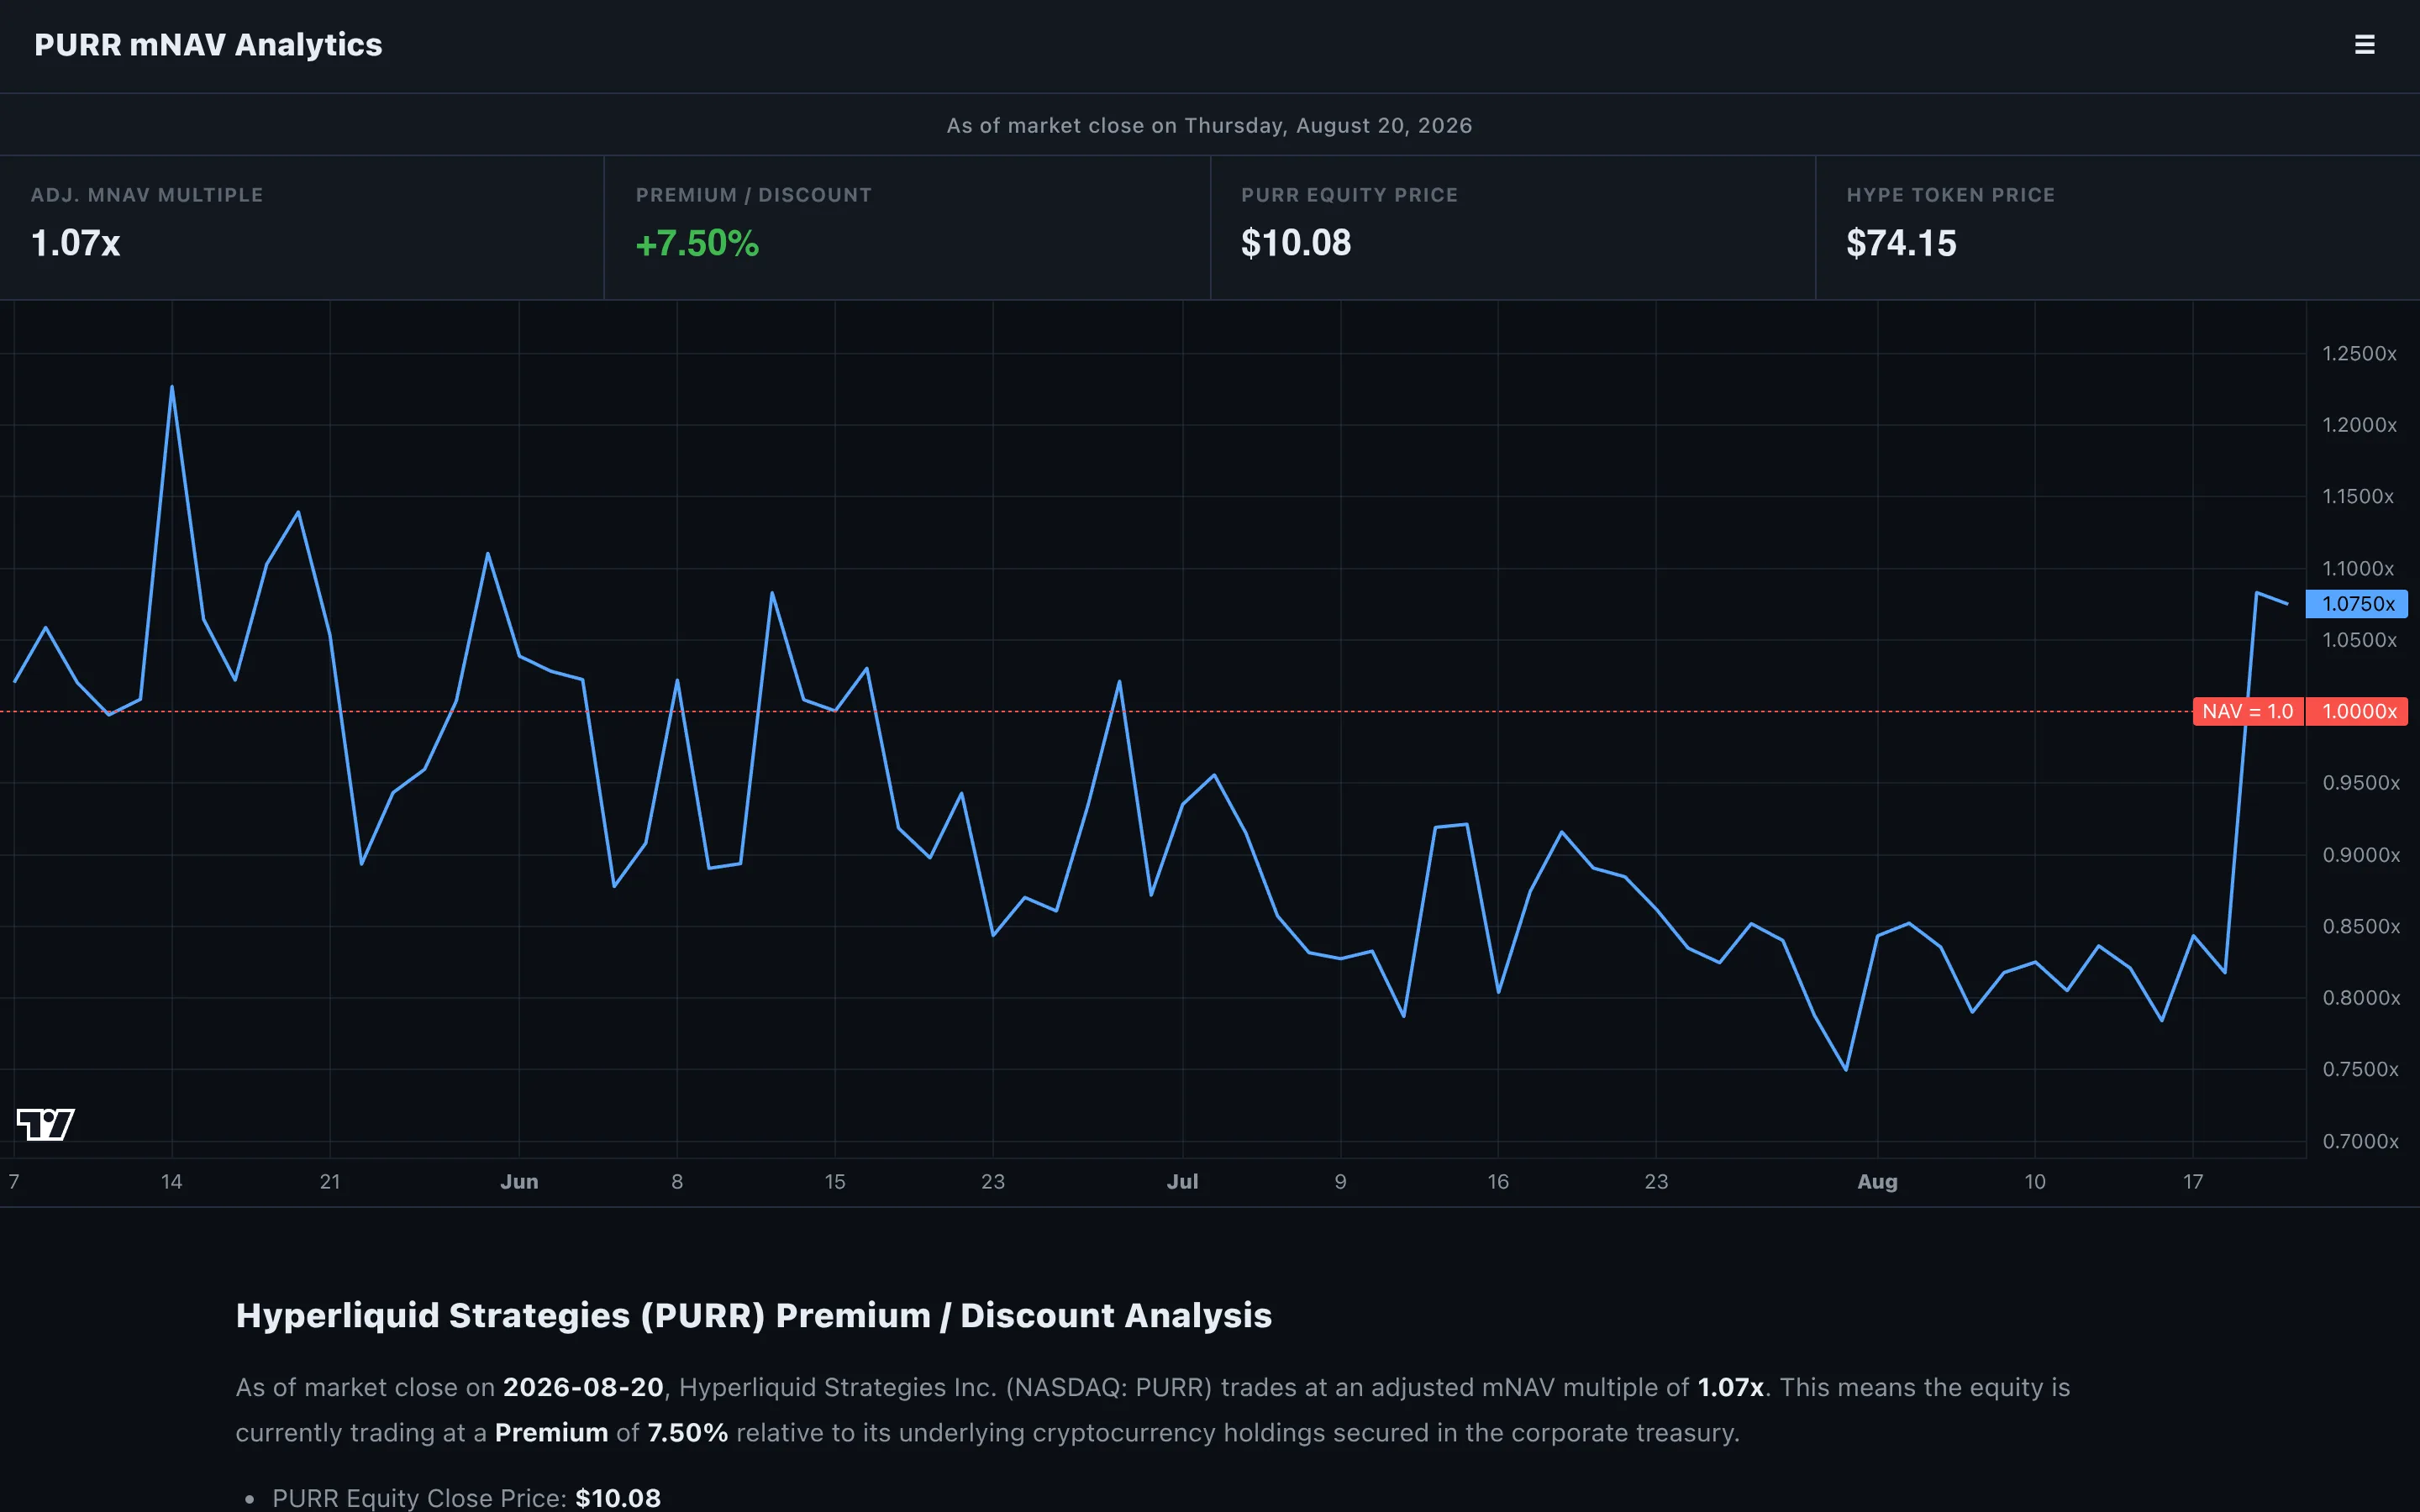The width and height of the screenshot is (2420, 1512).
Task: Click the PREMIUM / DISCOUNT card label
Action: pyautogui.click(x=754, y=195)
